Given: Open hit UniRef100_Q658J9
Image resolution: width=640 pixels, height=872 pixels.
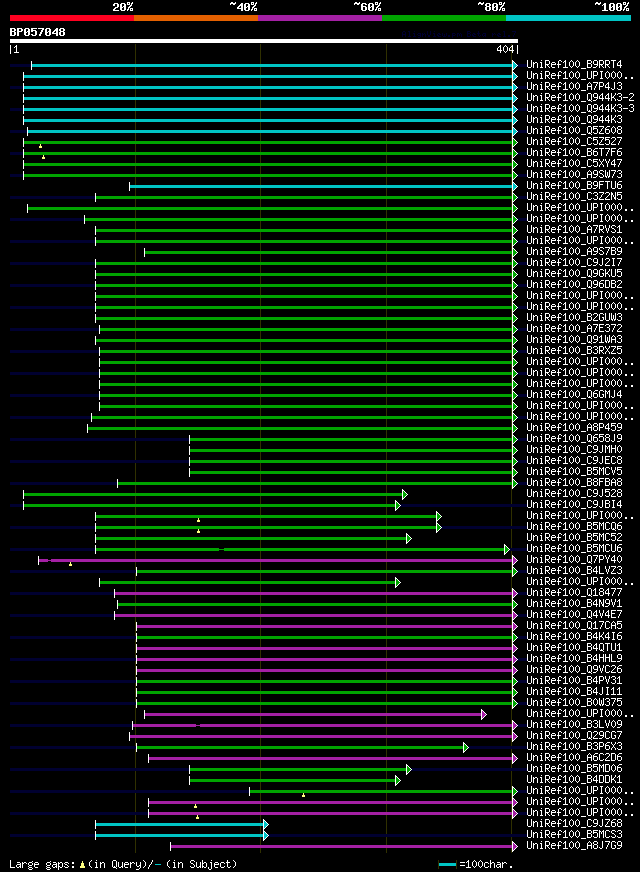Looking at the screenshot, I should coord(574,439).
